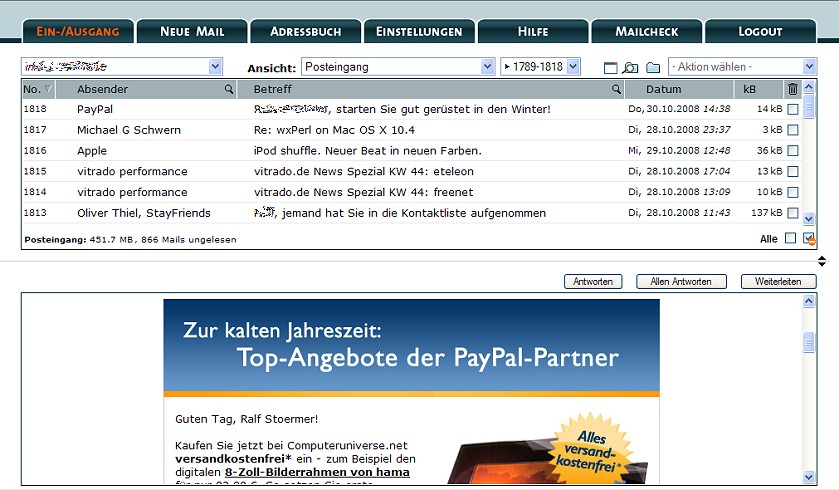Sort by Datum column header

pyautogui.click(x=663, y=89)
